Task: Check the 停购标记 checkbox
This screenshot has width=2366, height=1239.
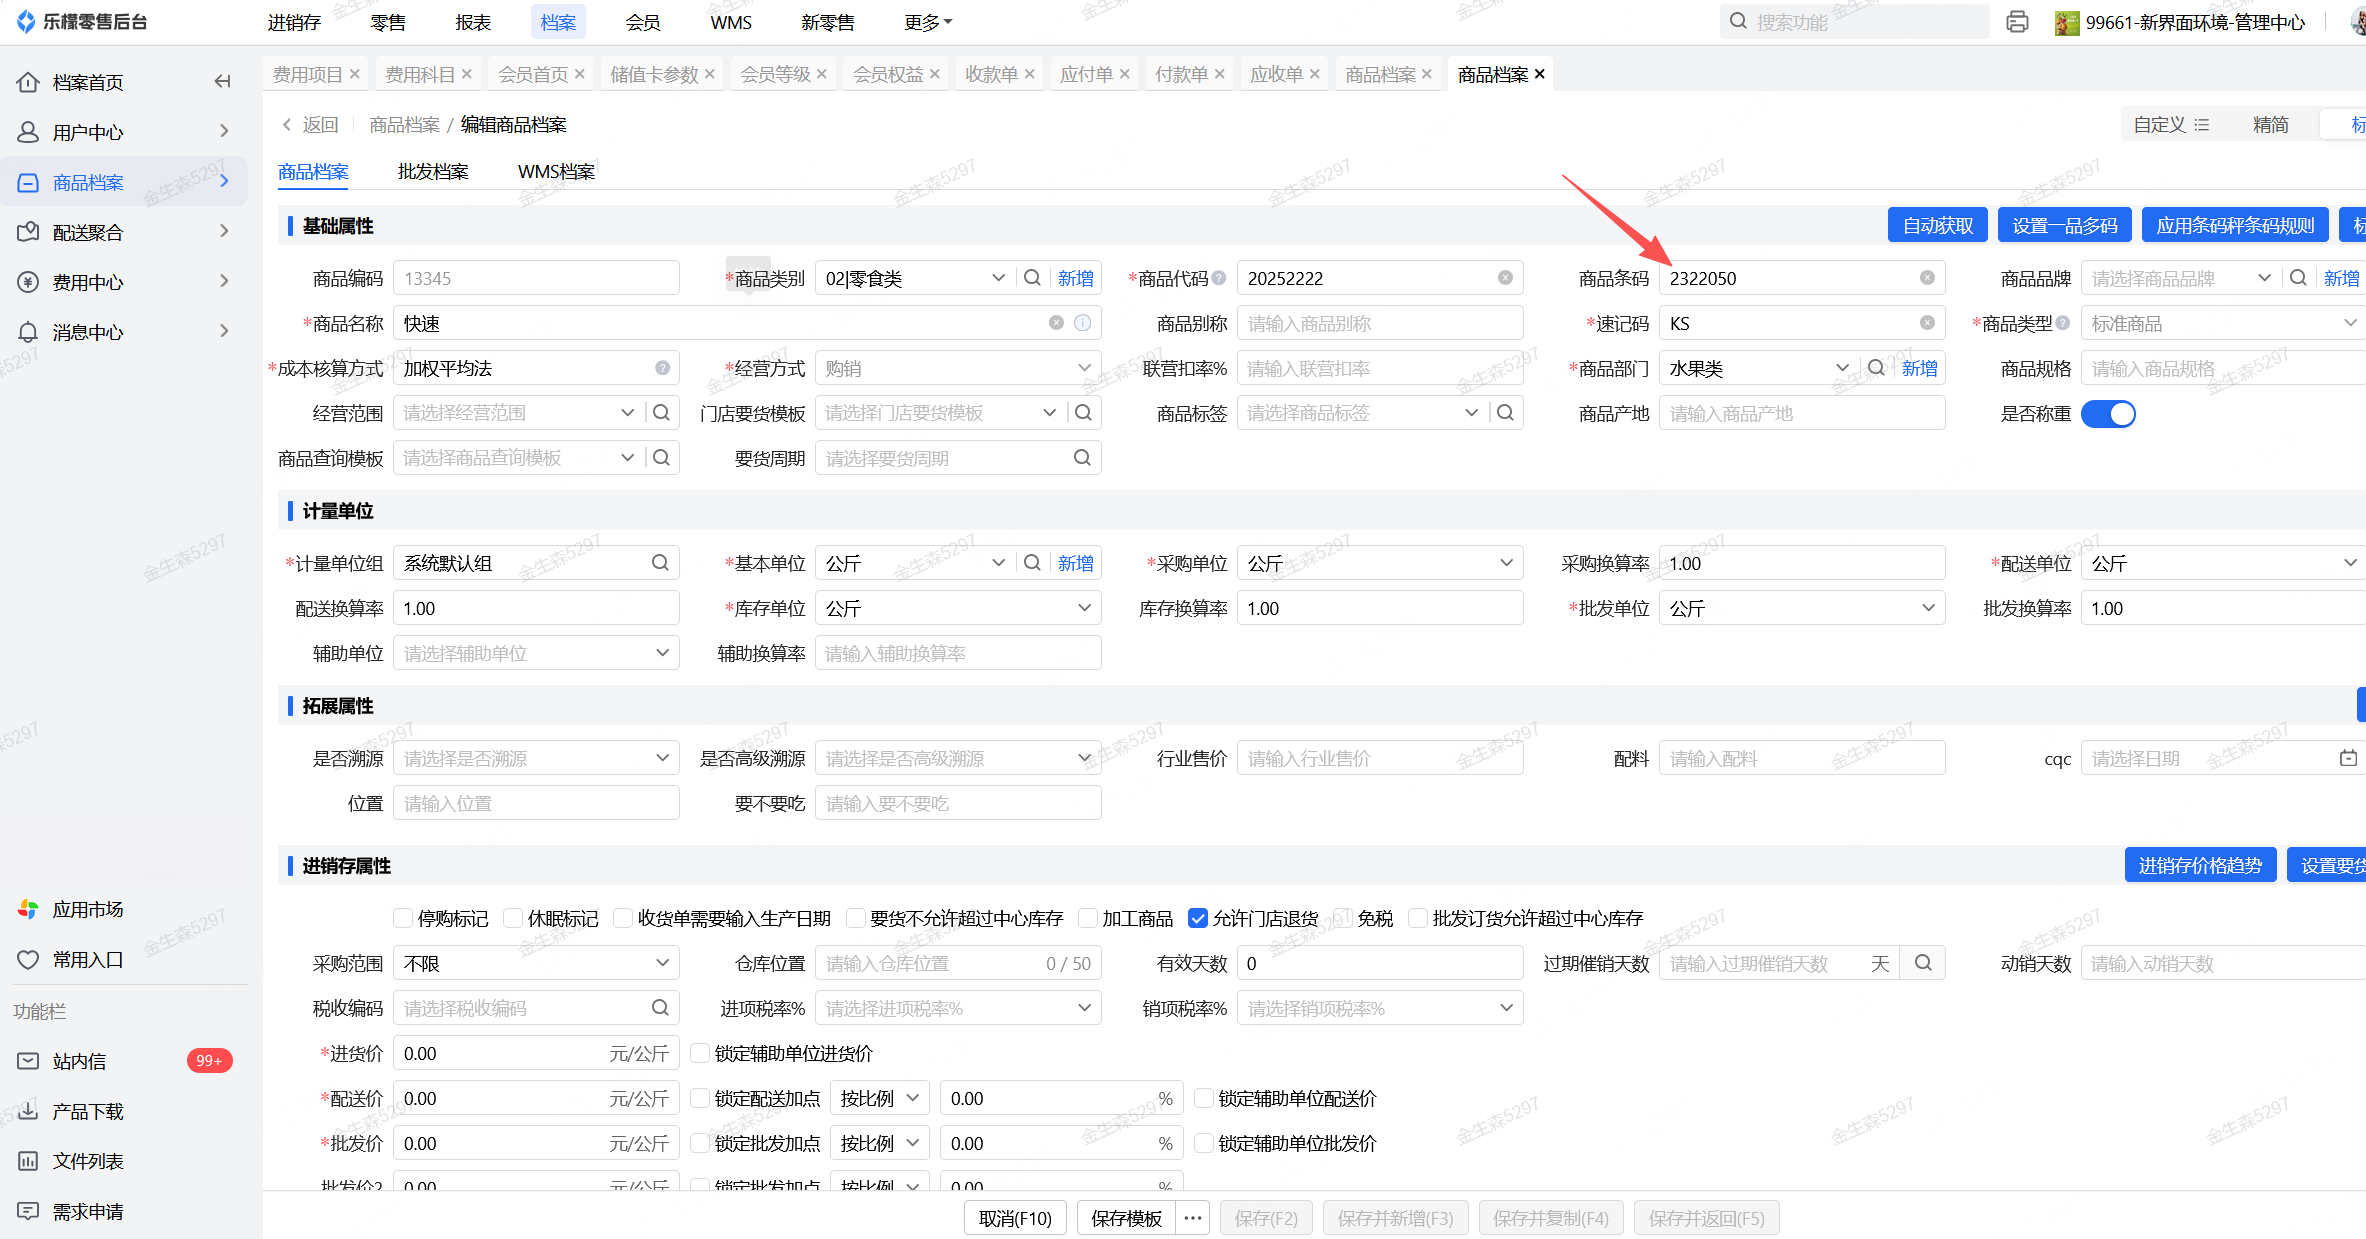Action: click(403, 918)
